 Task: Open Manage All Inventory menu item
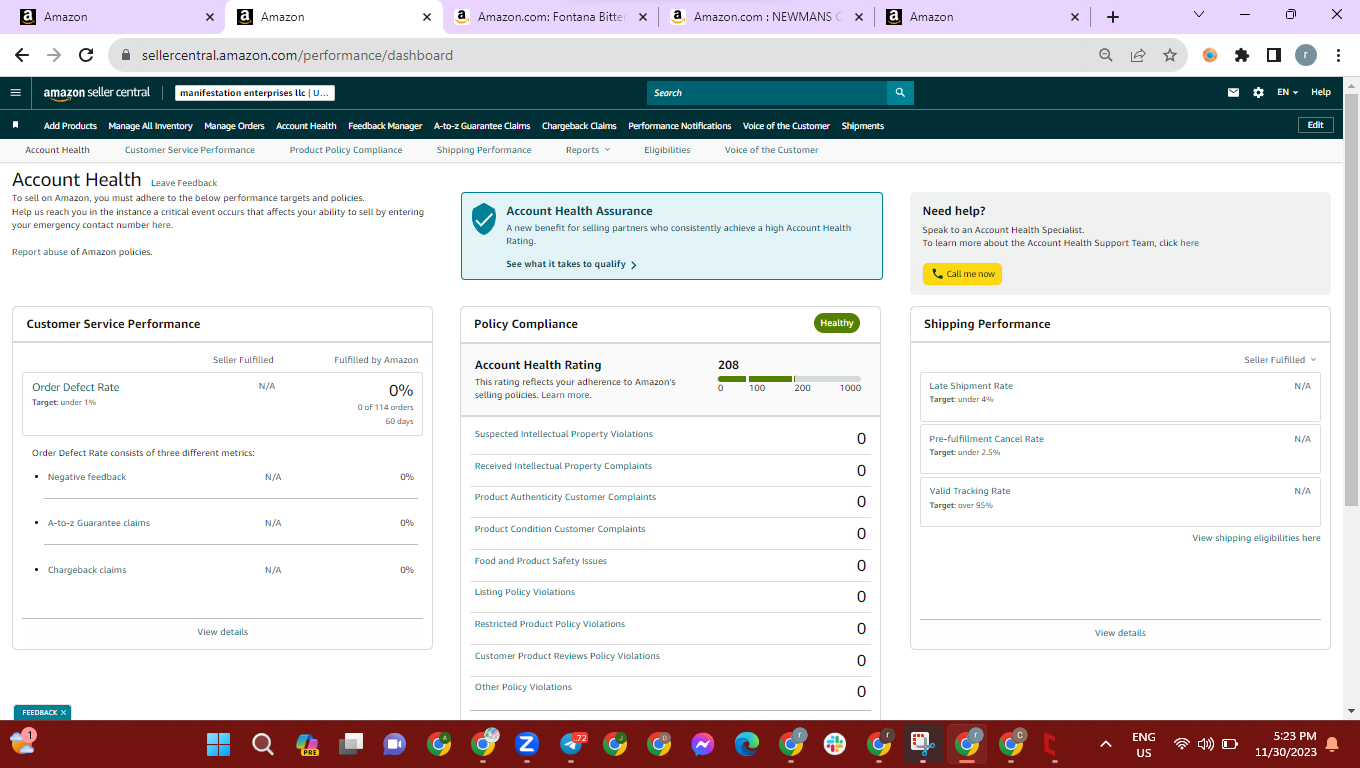point(150,126)
